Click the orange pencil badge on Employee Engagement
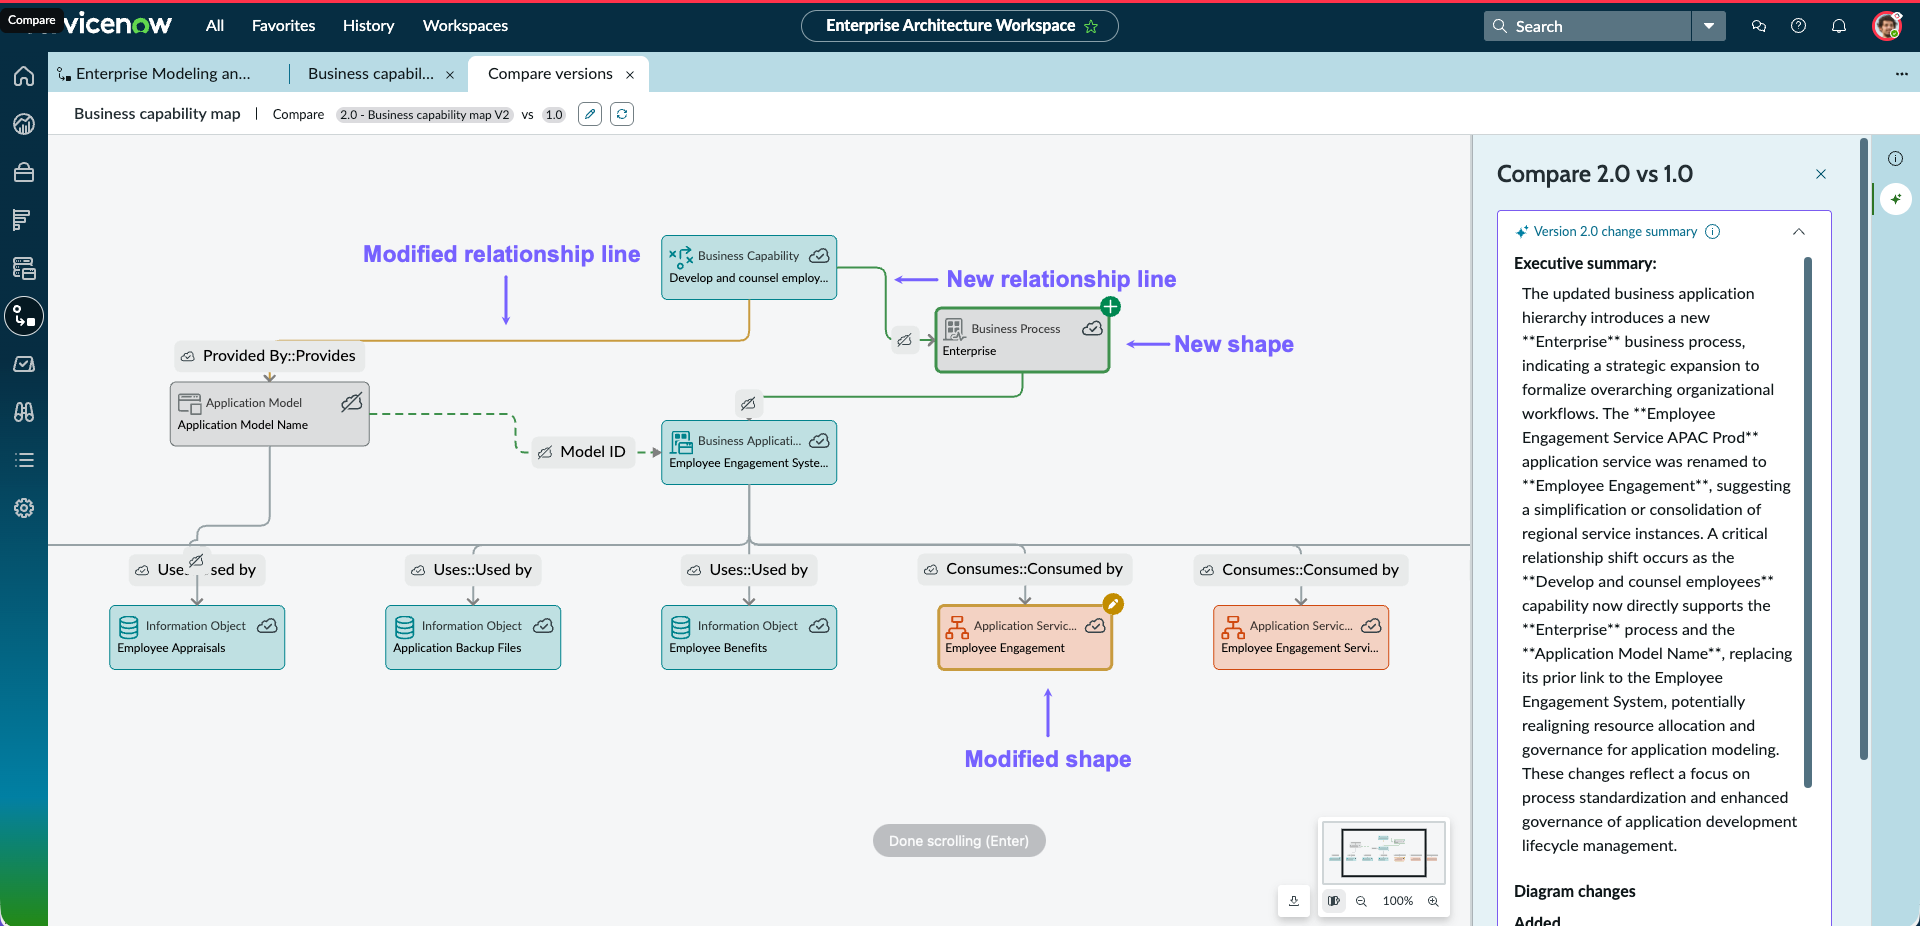The width and height of the screenshot is (1920, 926). tap(1113, 604)
